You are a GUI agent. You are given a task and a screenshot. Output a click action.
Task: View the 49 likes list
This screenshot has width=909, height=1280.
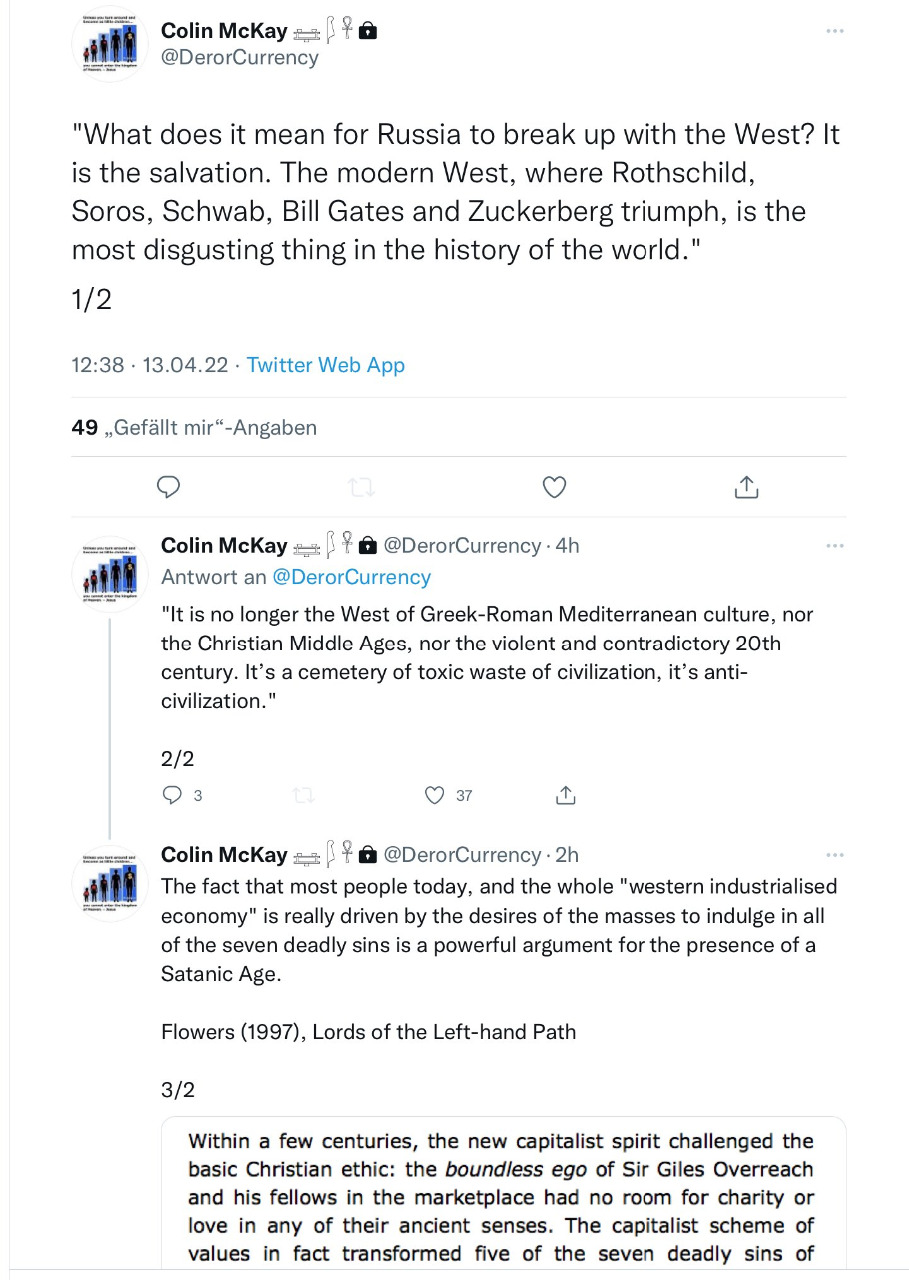pyautogui.click(x=194, y=428)
